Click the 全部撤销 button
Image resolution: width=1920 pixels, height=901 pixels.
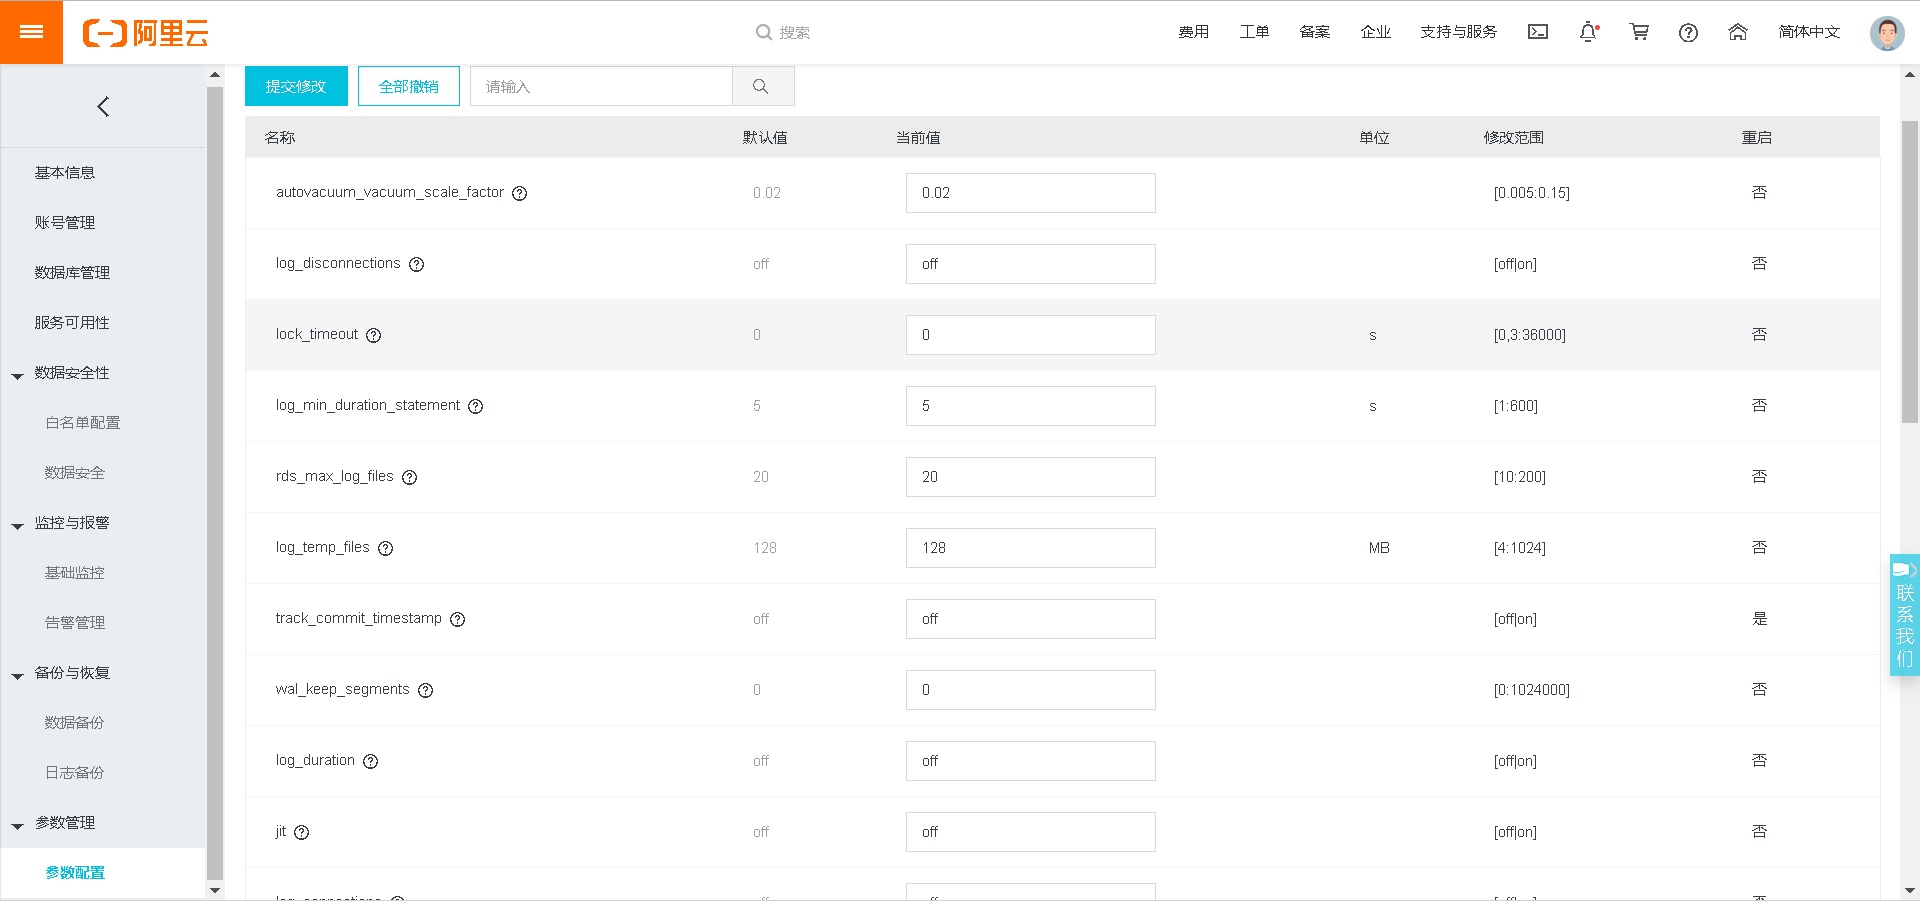point(408,87)
